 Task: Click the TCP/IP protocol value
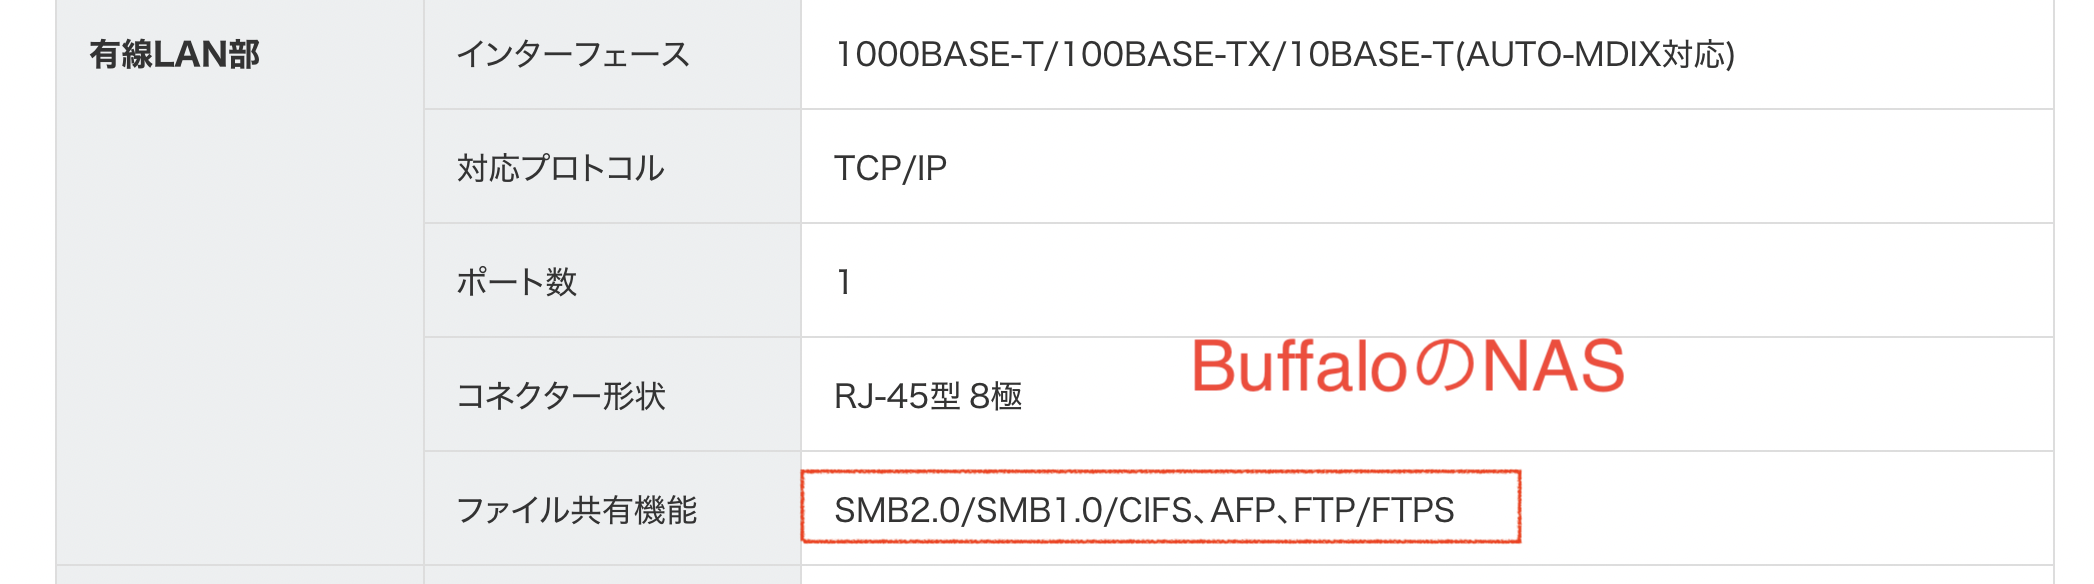(x=890, y=168)
